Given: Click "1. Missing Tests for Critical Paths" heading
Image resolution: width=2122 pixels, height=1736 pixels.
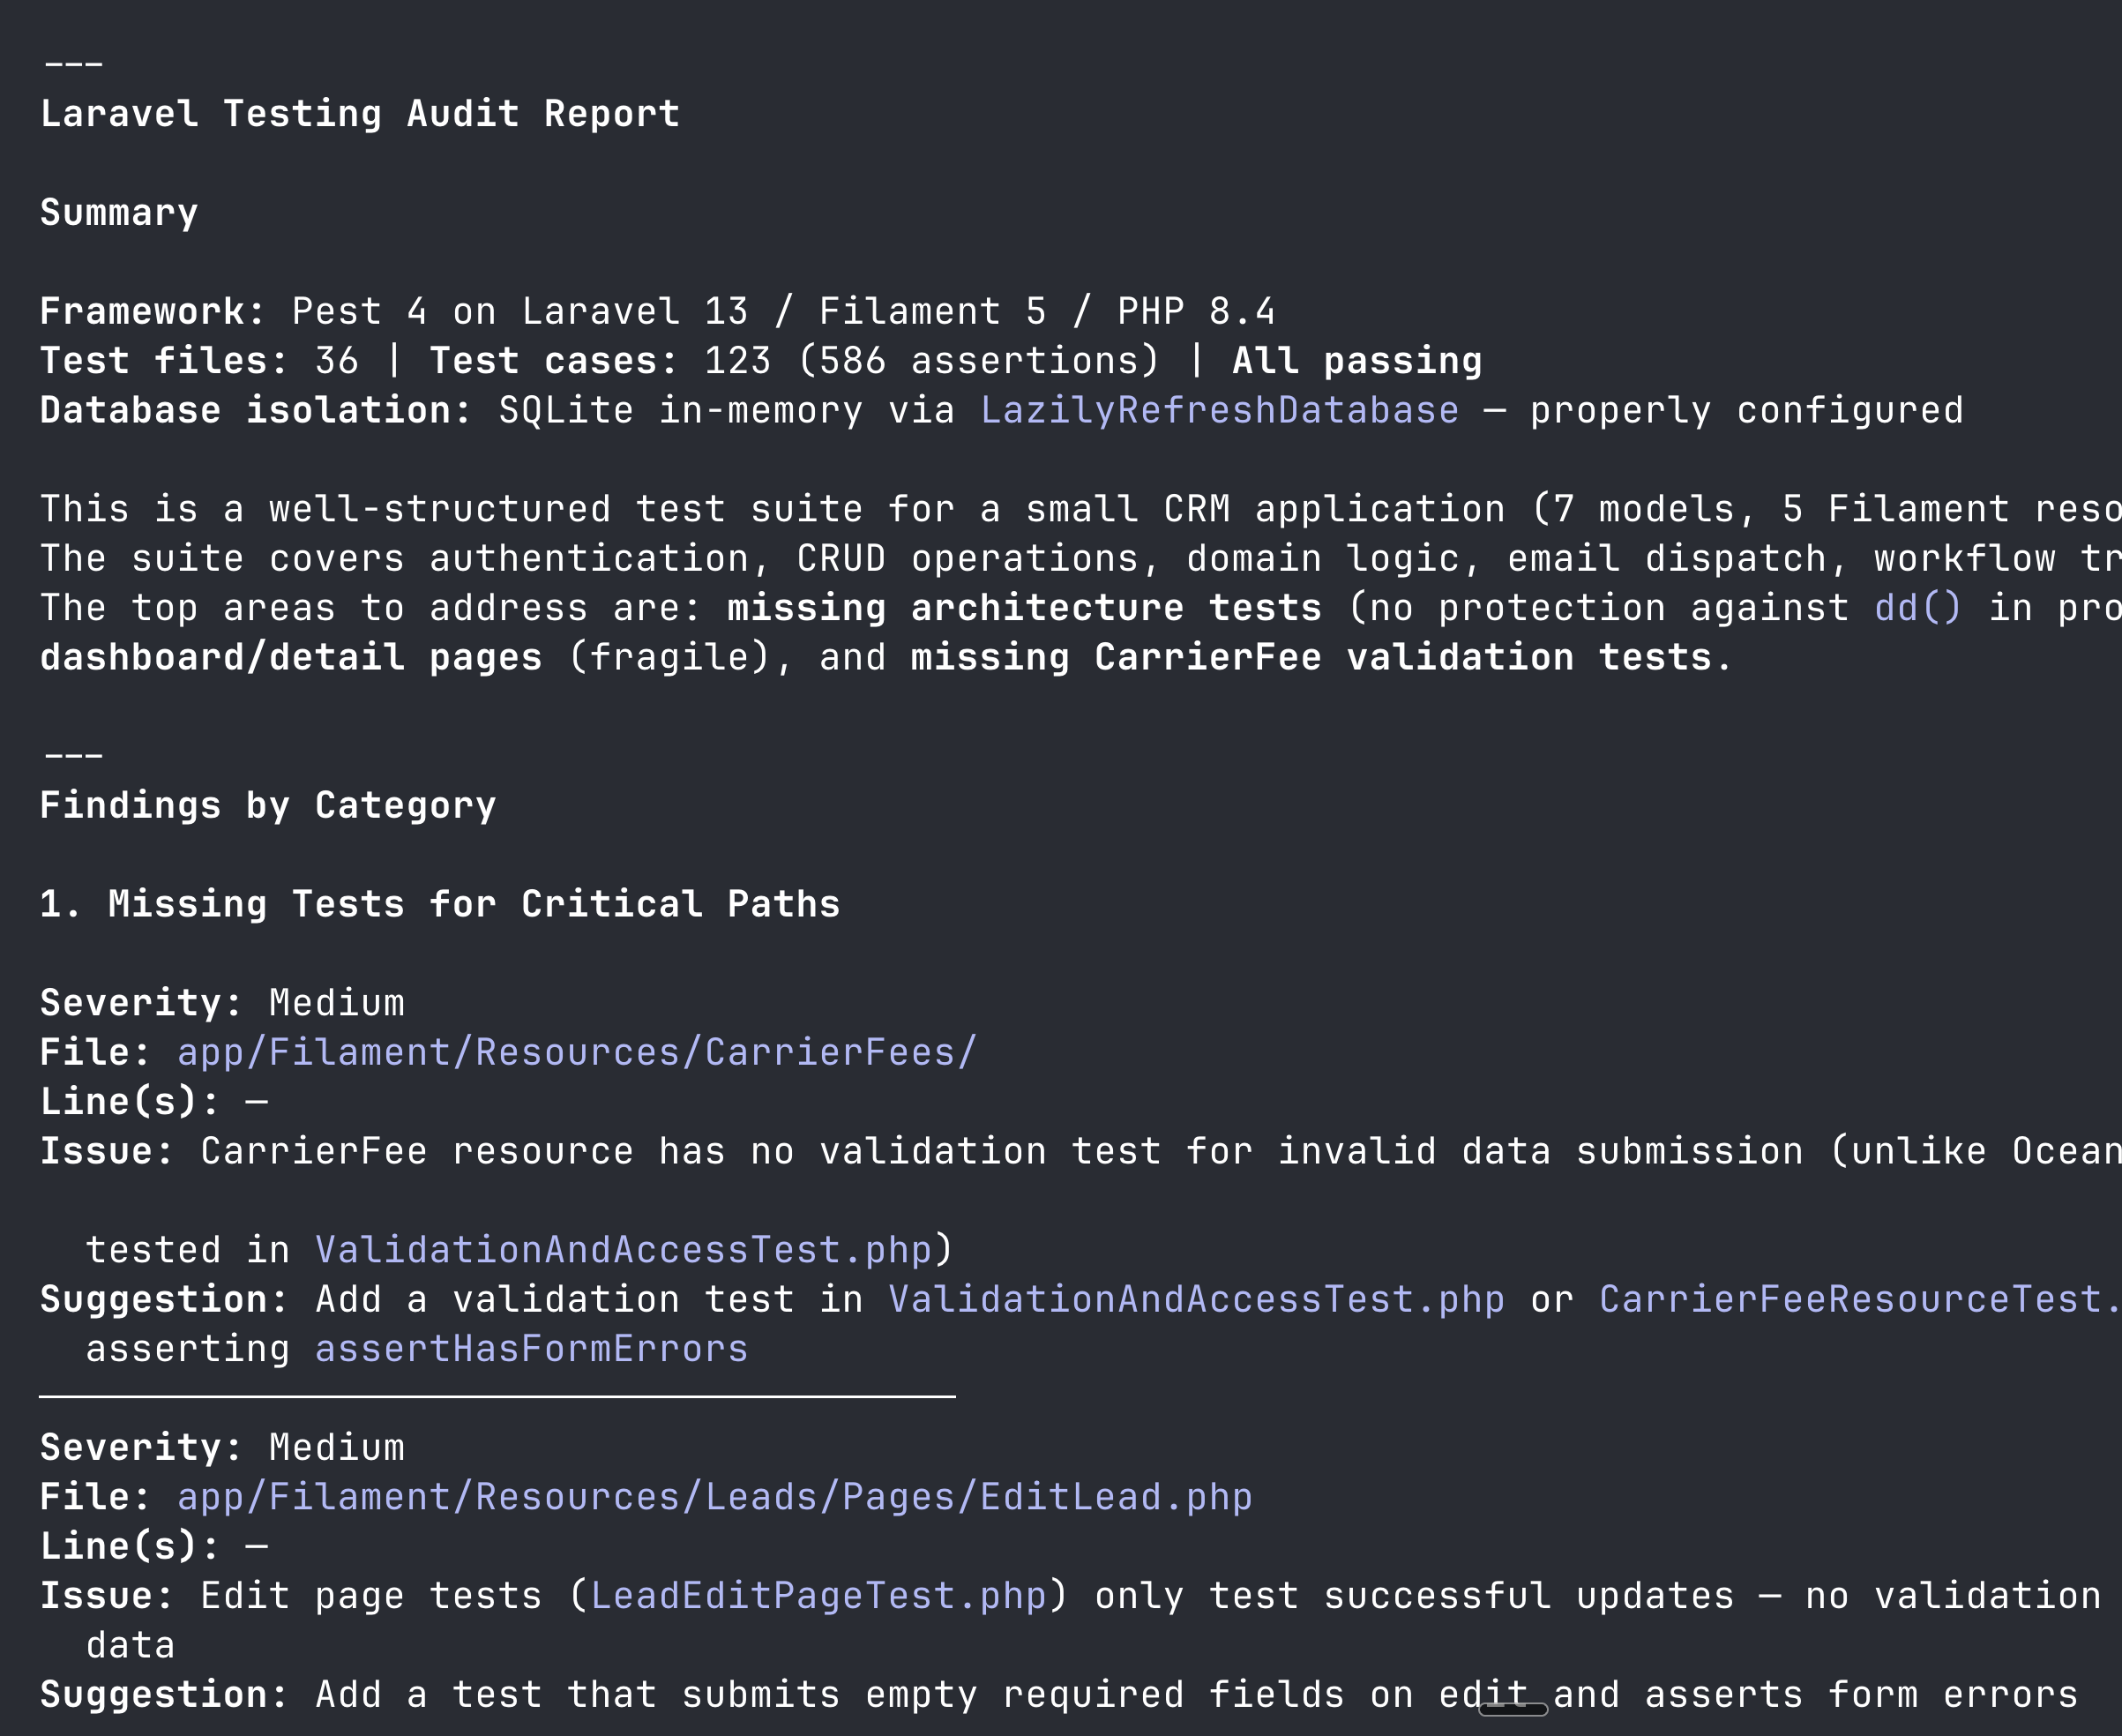Looking at the screenshot, I should pos(440,904).
